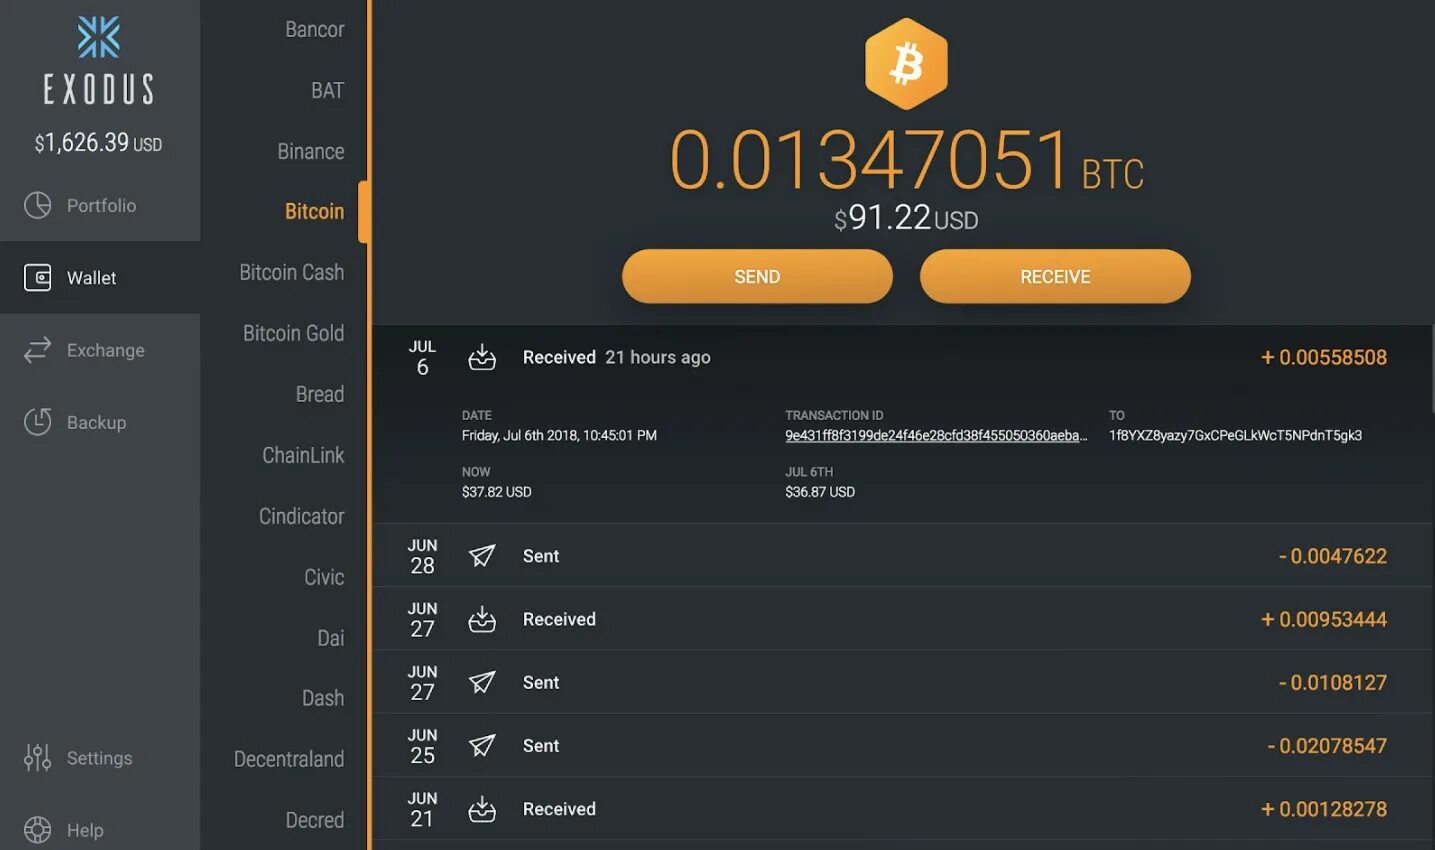Collapse the Jul 6 Received transaction row
The height and width of the screenshot is (850, 1435).
coord(900,357)
